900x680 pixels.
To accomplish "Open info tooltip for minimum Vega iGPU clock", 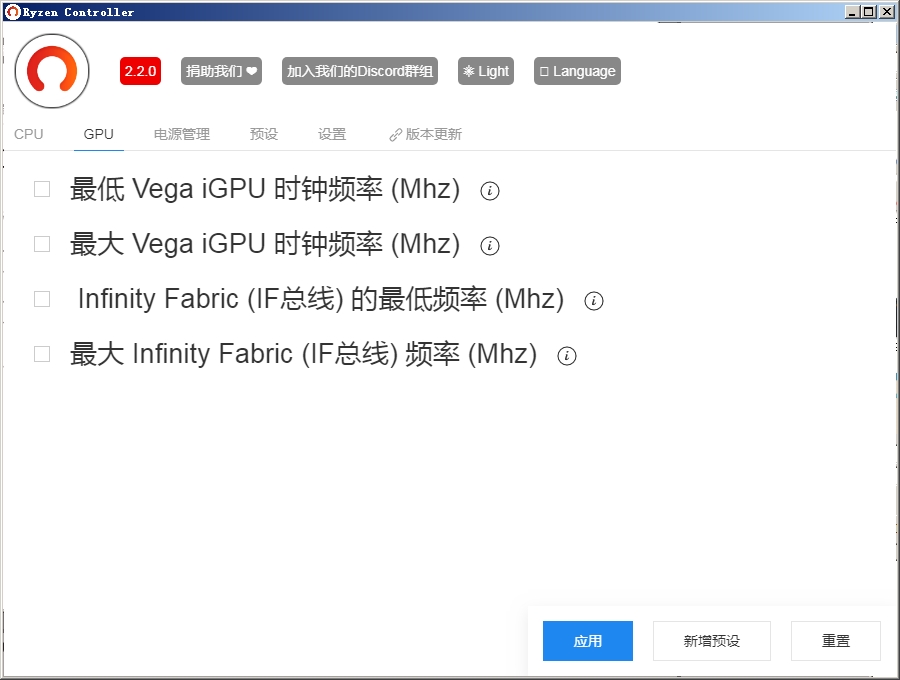I will click(489, 191).
